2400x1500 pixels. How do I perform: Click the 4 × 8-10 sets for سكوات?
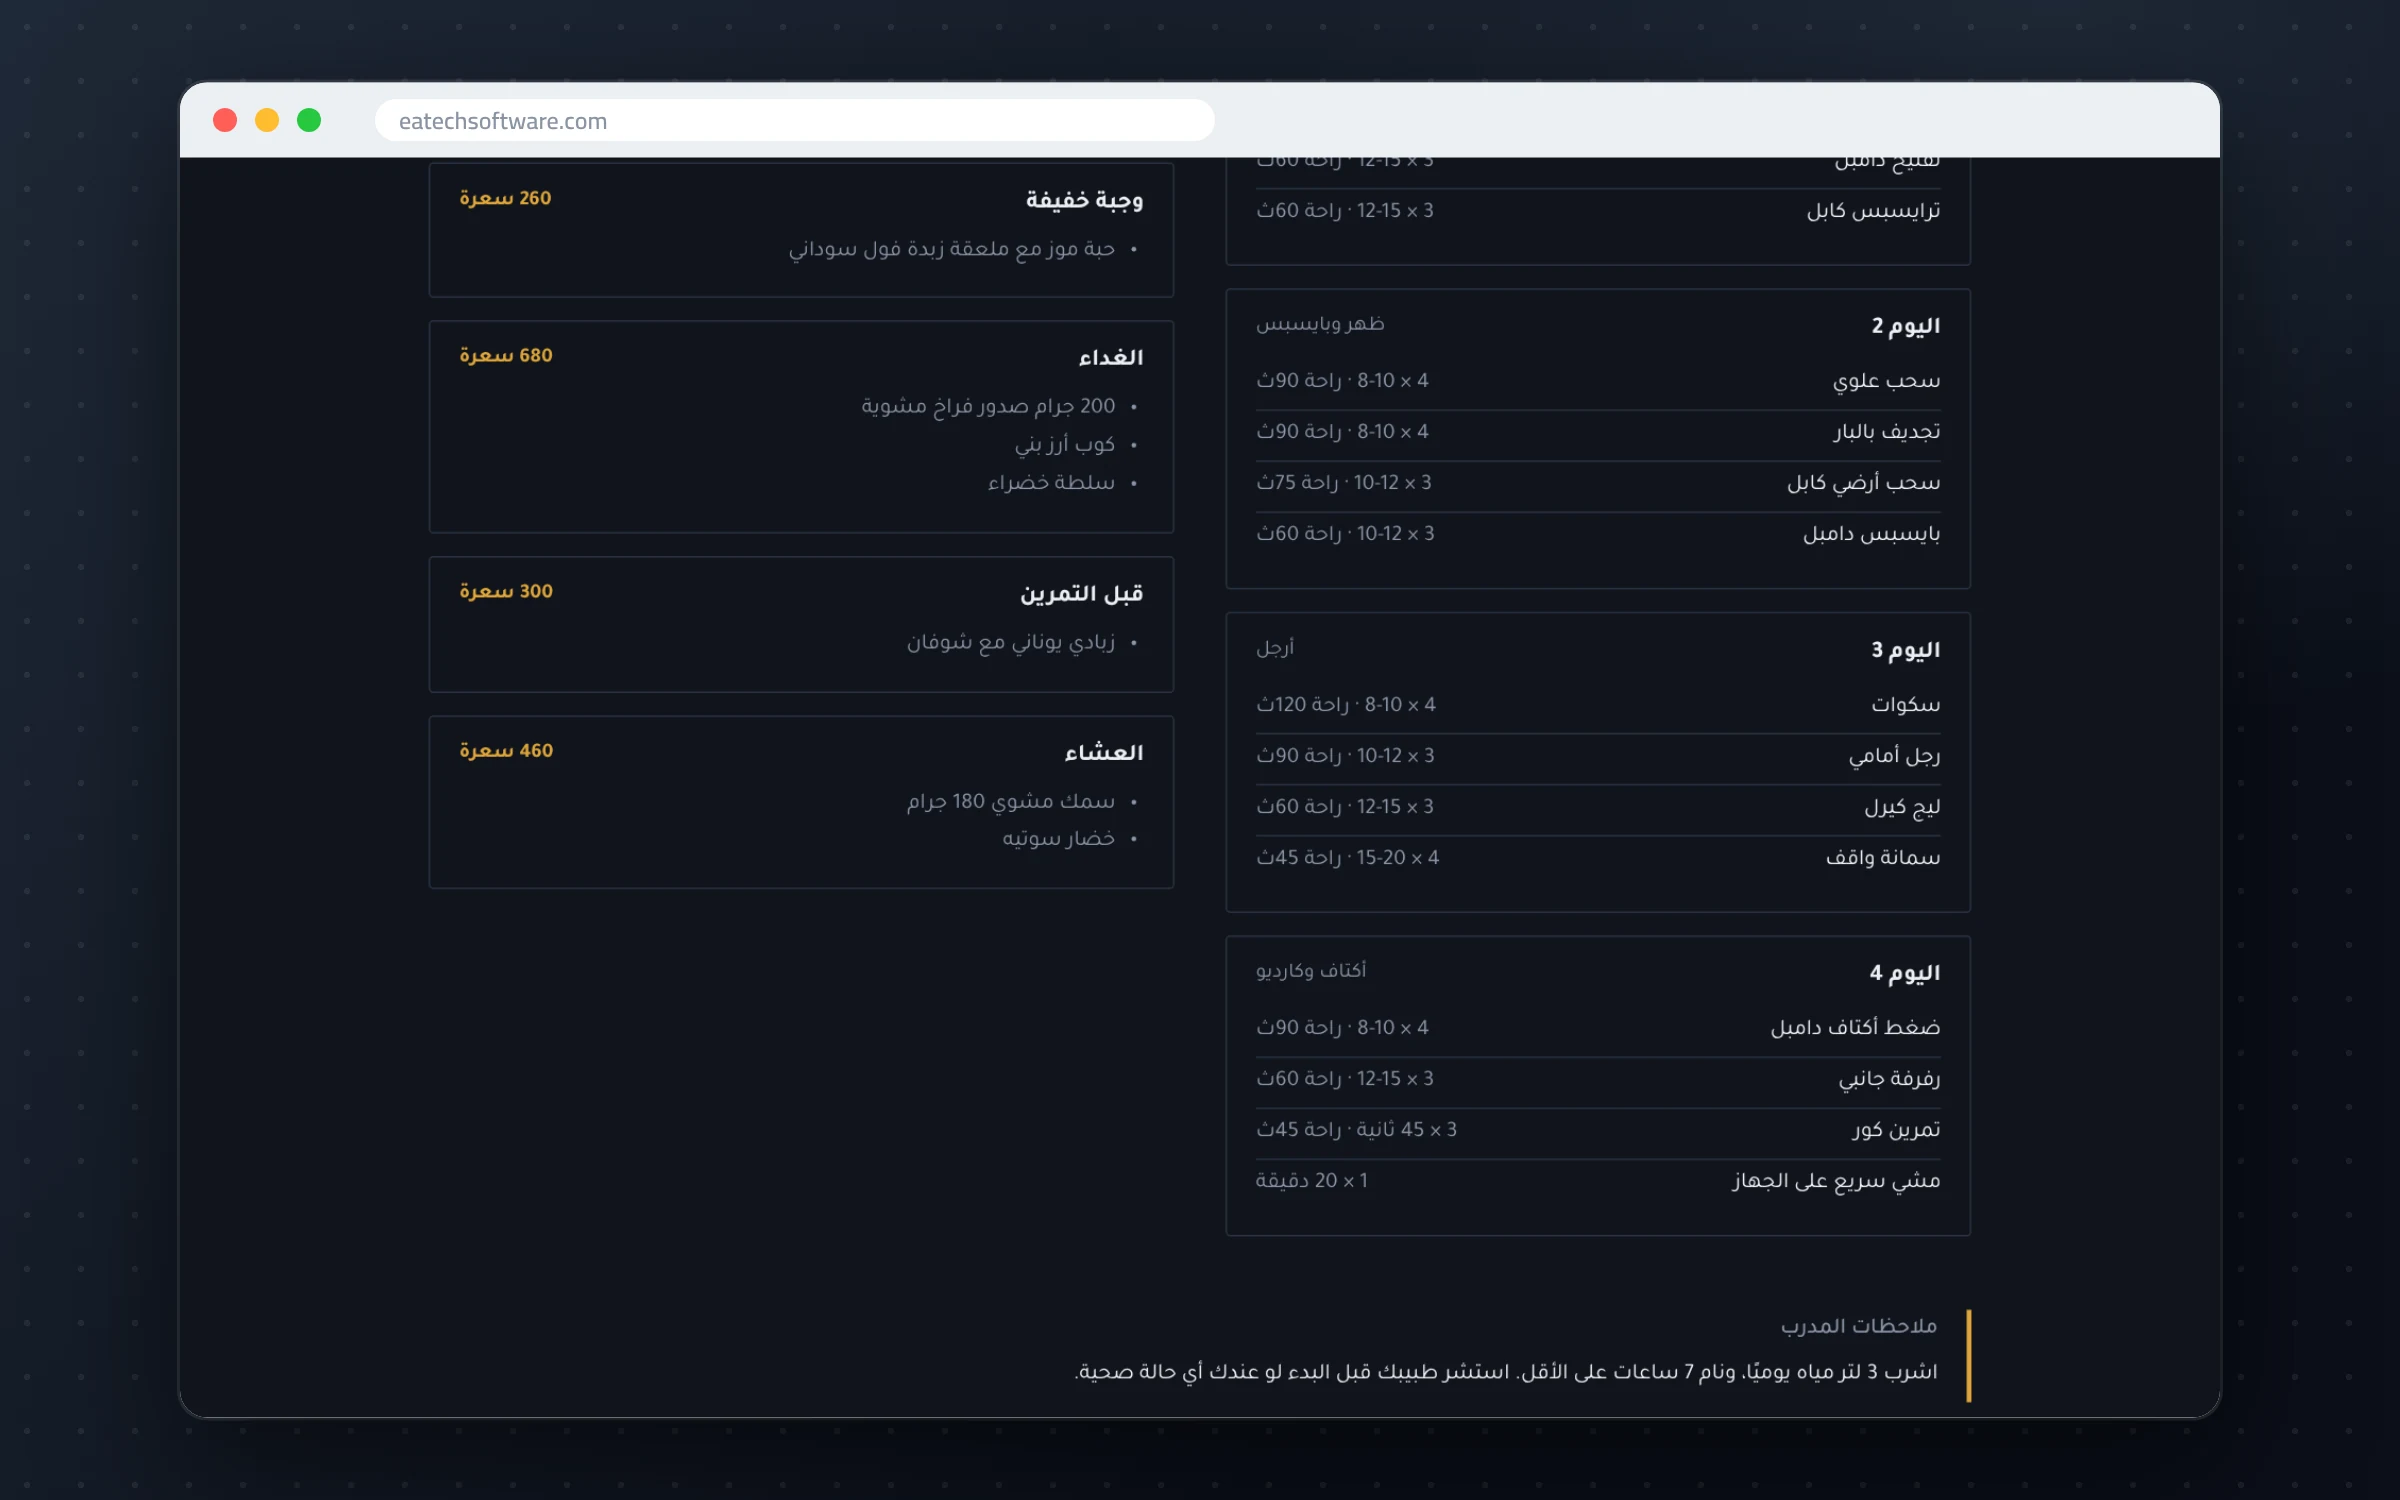(x=1400, y=705)
